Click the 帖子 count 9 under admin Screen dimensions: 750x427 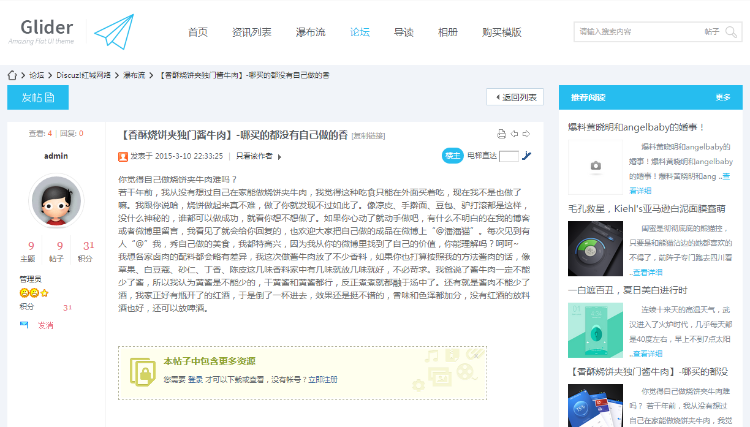(60, 246)
